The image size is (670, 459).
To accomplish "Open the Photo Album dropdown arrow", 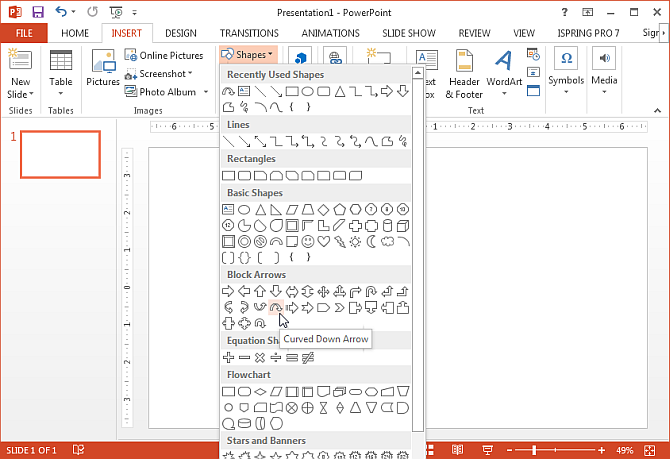I will click(x=206, y=92).
